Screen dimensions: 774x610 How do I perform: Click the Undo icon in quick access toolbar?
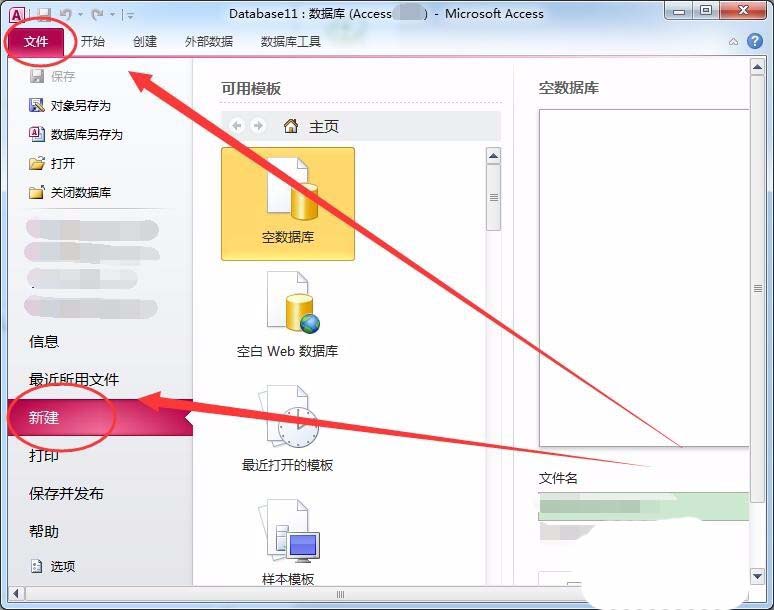[x=66, y=15]
